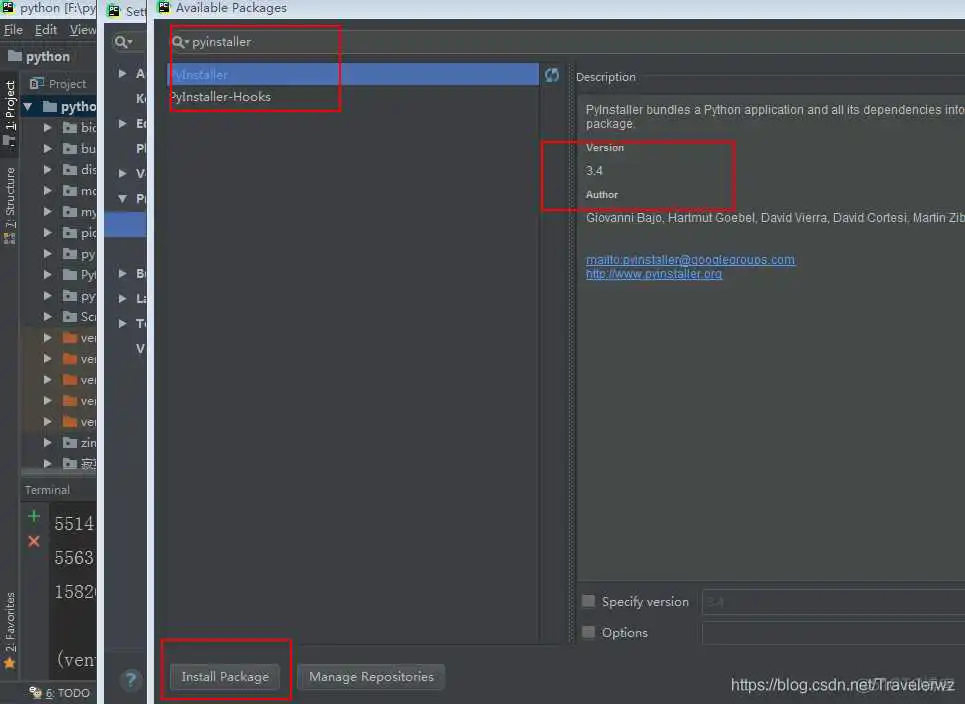Click the reload packages list icon
Viewport: 965px width, 704px height.
coord(552,75)
